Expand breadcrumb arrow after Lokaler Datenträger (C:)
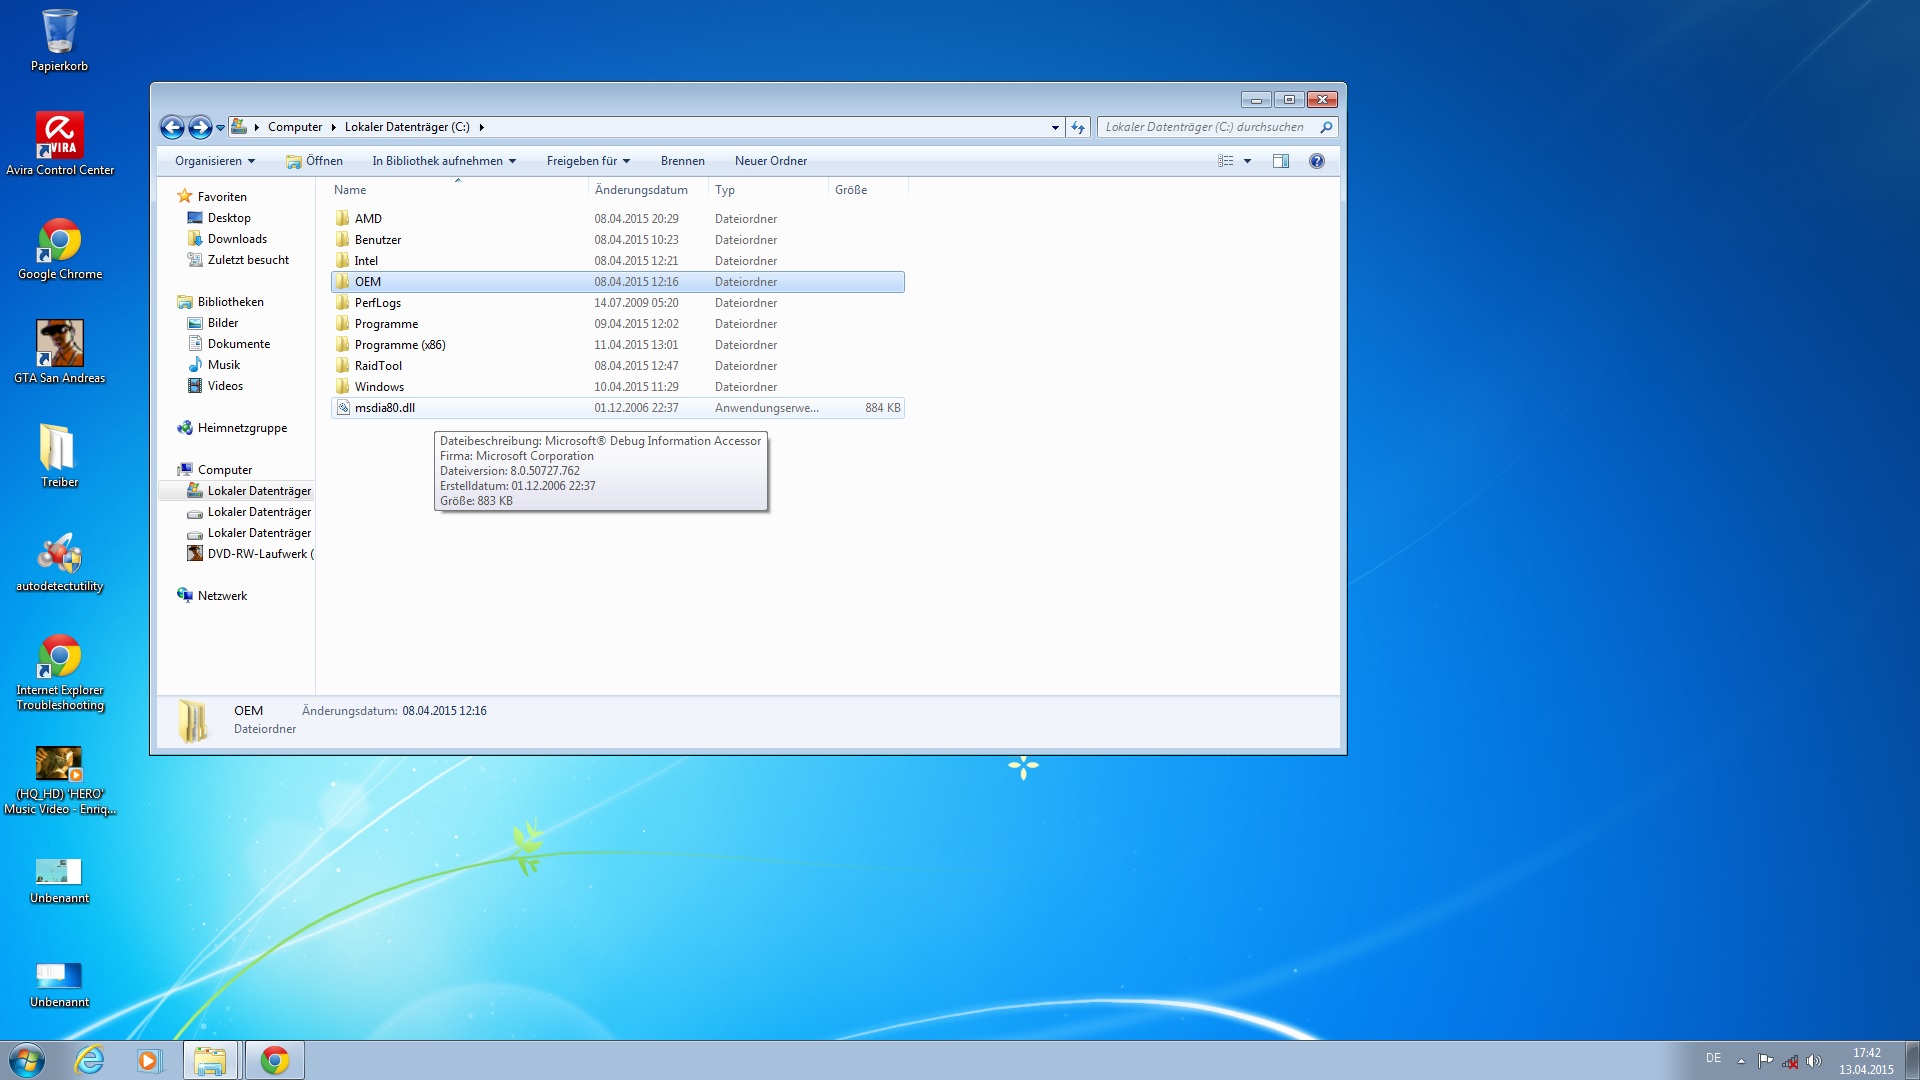 pos(482,127)
